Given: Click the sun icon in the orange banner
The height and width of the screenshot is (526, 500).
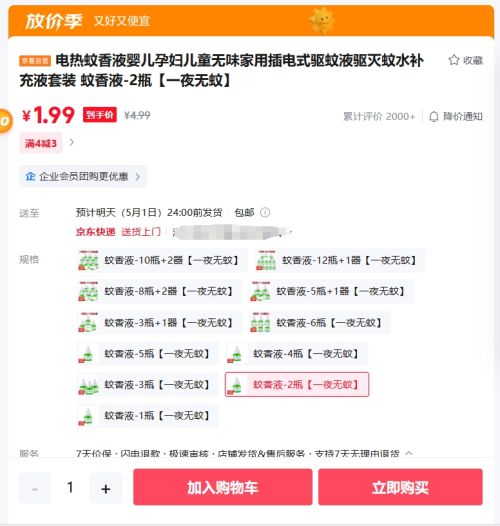Looking at the screenshot, I should [x=322, y=20].
